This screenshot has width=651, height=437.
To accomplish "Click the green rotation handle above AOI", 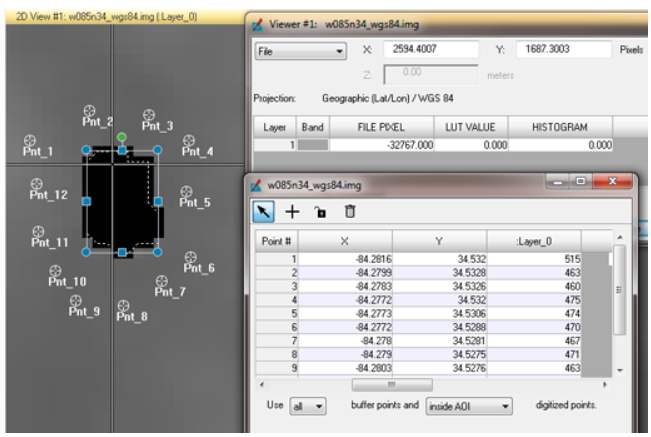I will 122,137.
